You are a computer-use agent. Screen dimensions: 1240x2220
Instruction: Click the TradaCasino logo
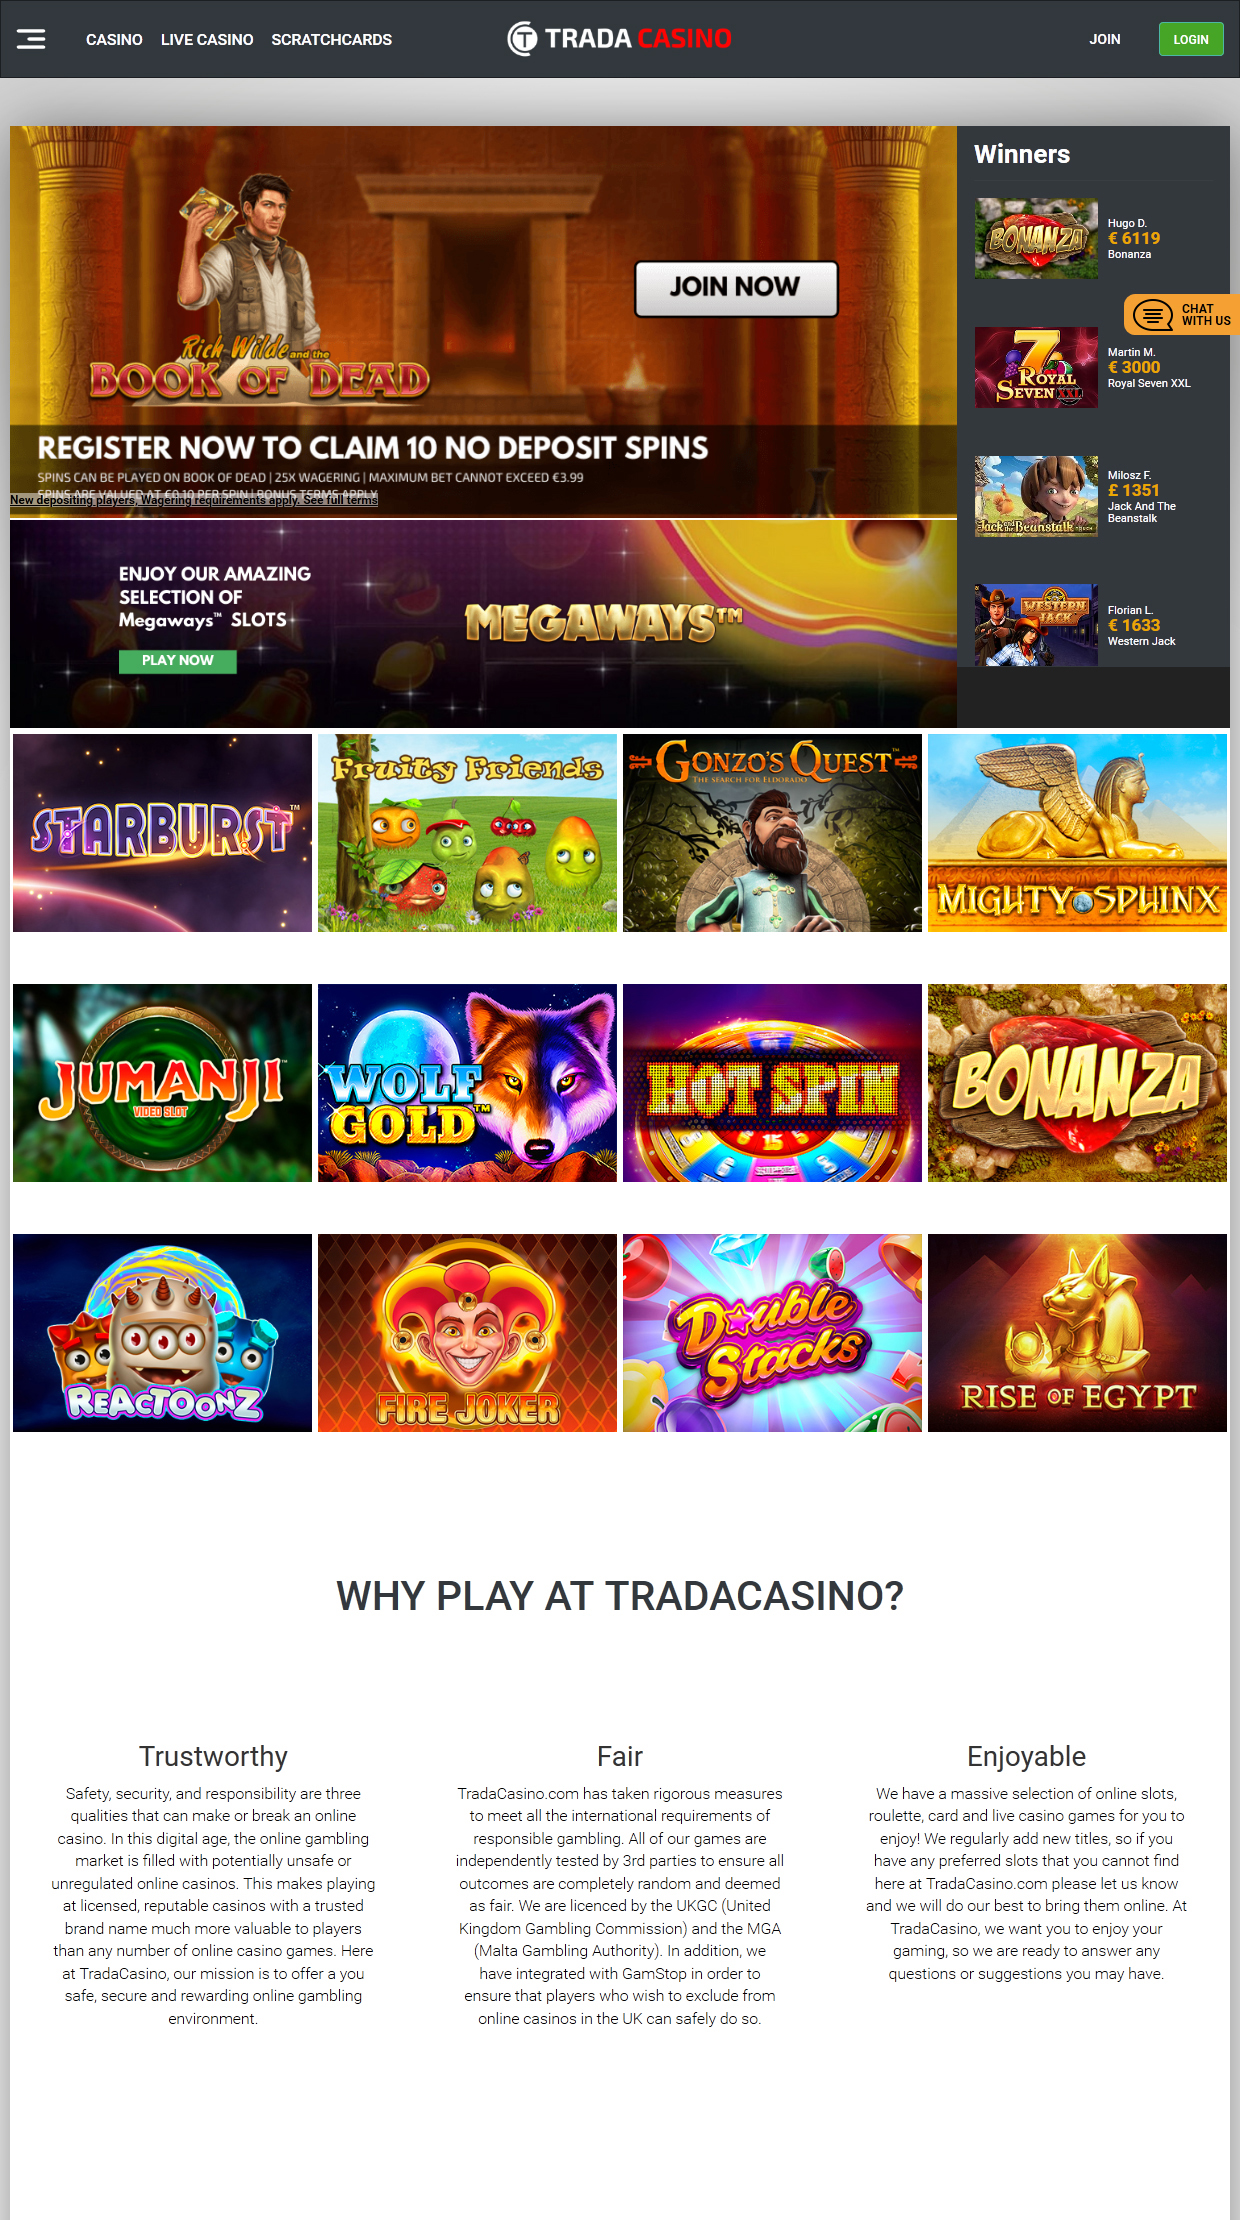[x=619, y=39]
